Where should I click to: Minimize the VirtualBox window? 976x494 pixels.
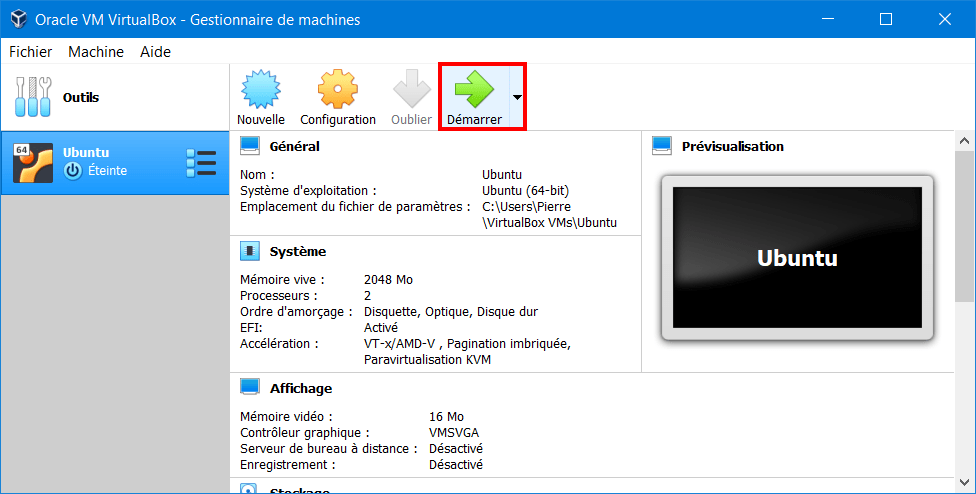(828, 19)
